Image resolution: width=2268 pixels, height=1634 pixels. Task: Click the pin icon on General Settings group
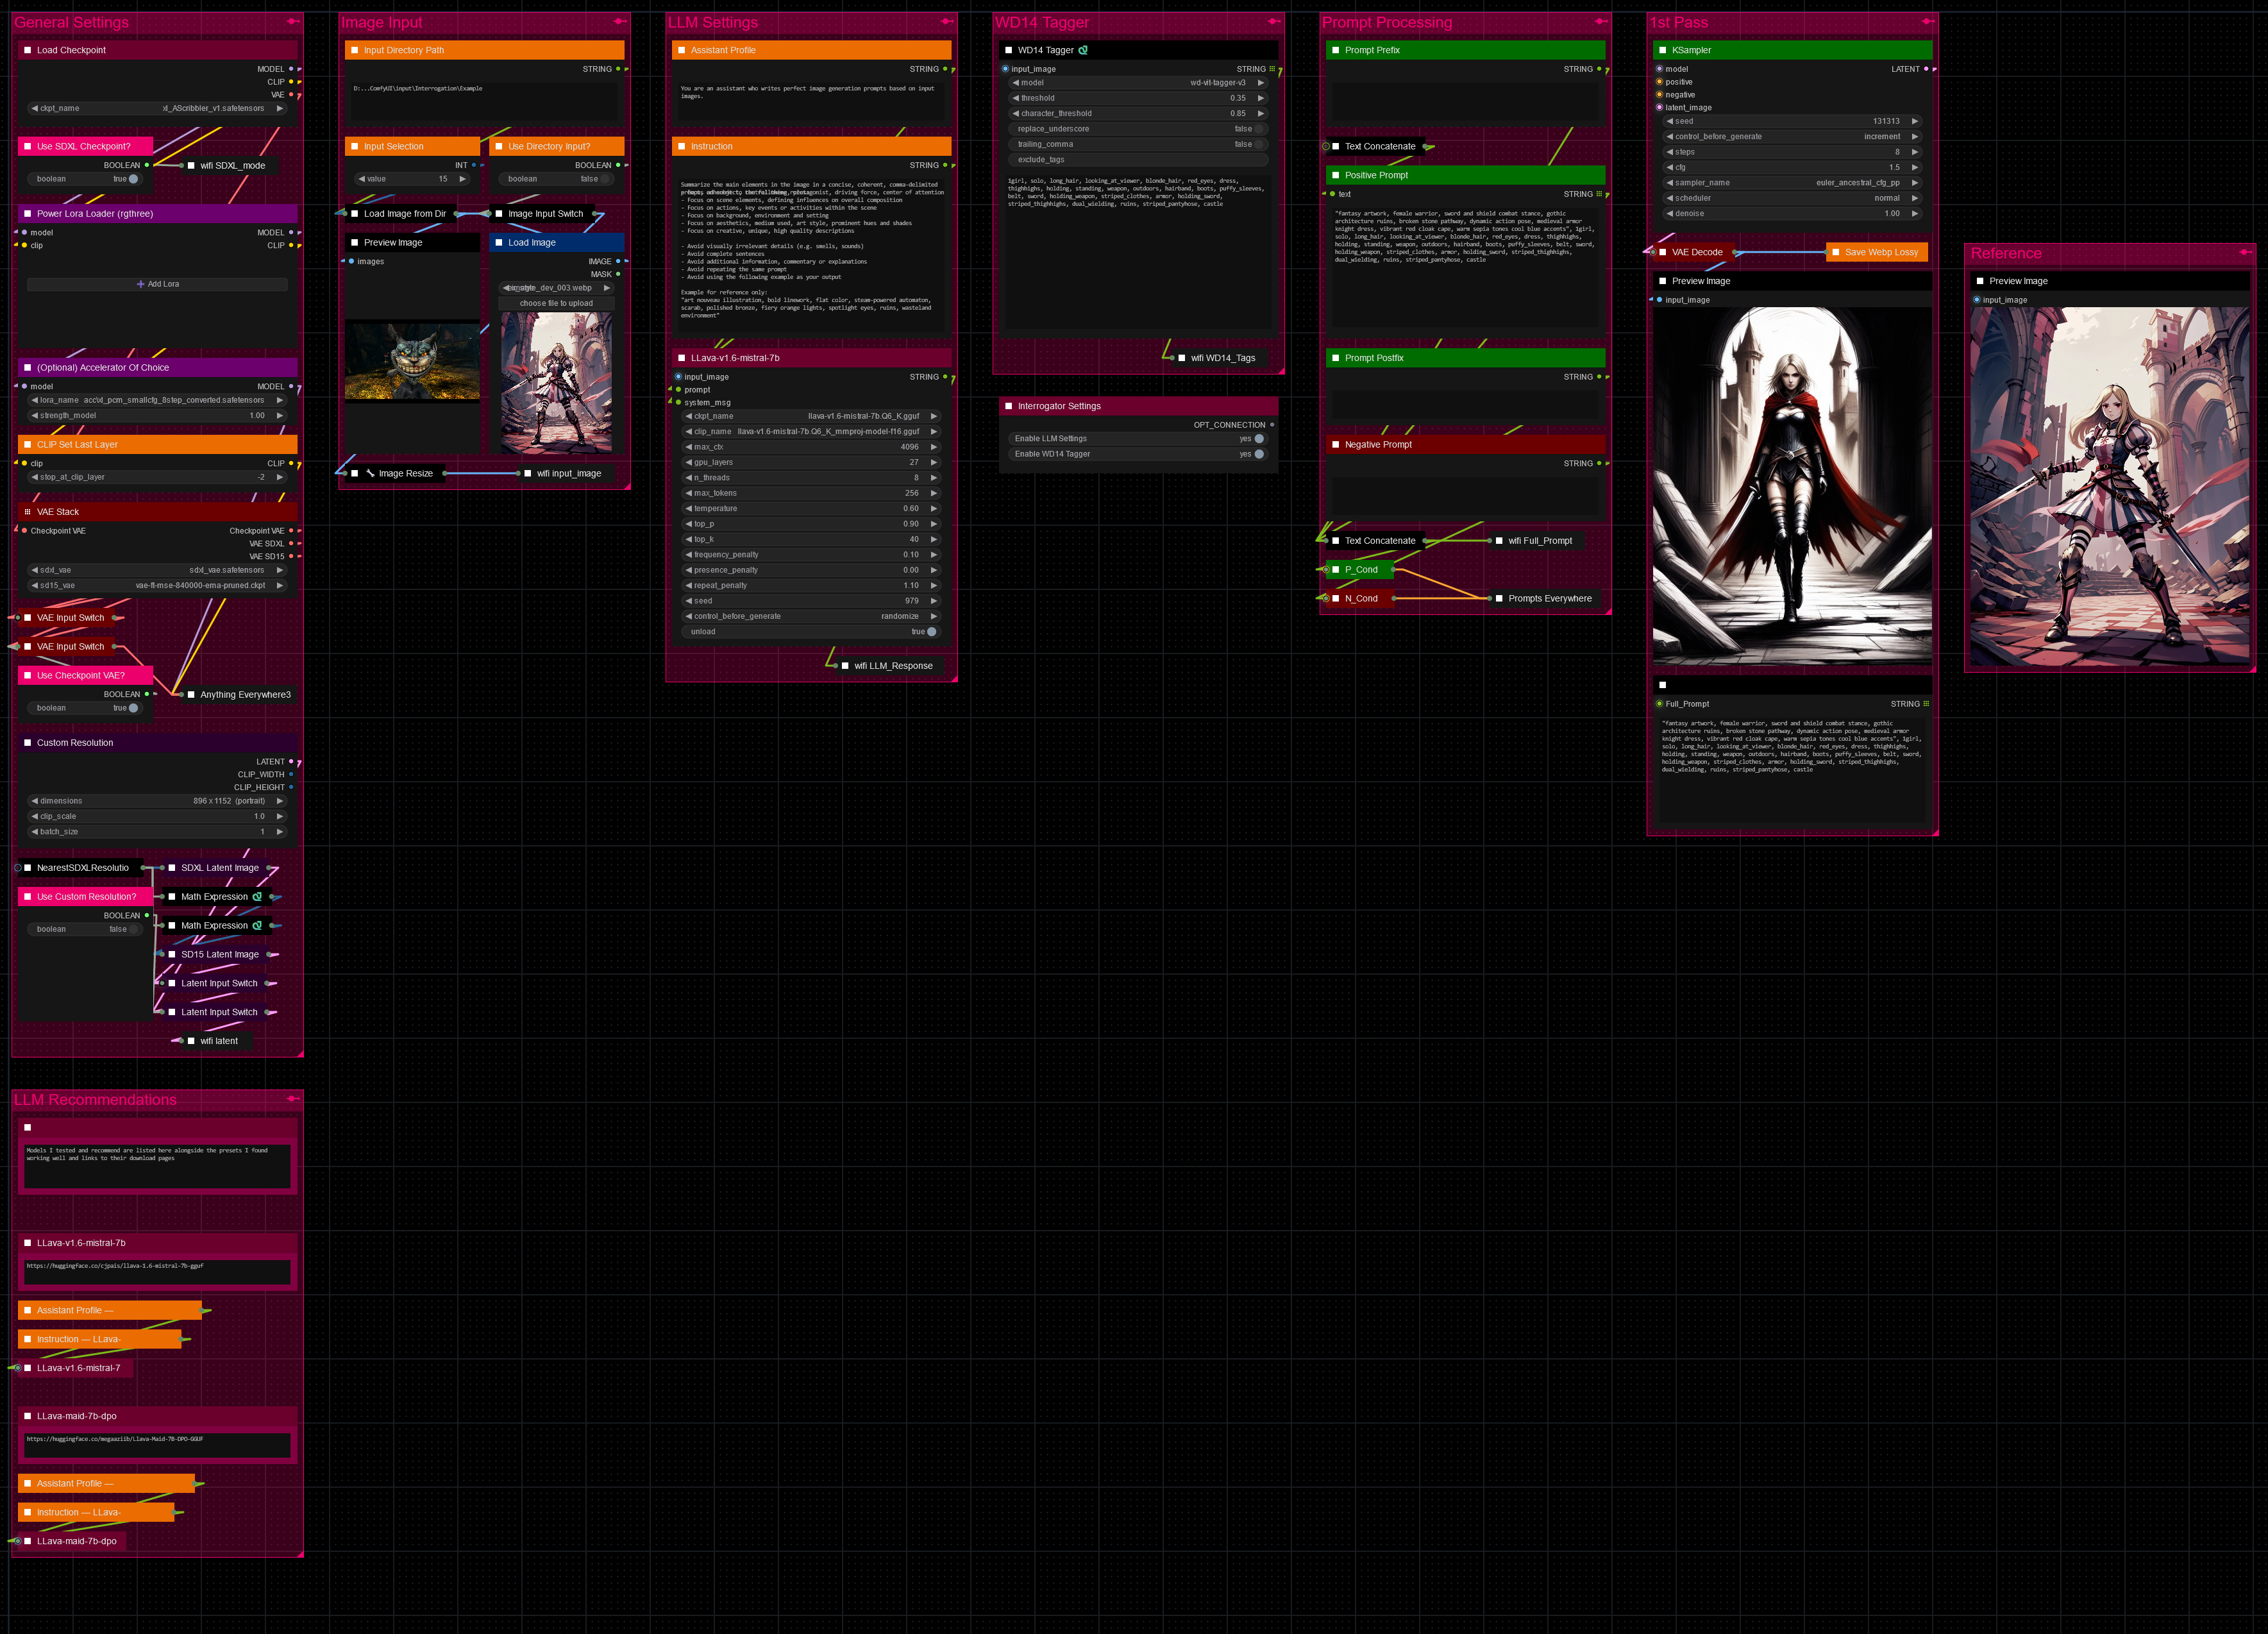[x=293, y=21]
